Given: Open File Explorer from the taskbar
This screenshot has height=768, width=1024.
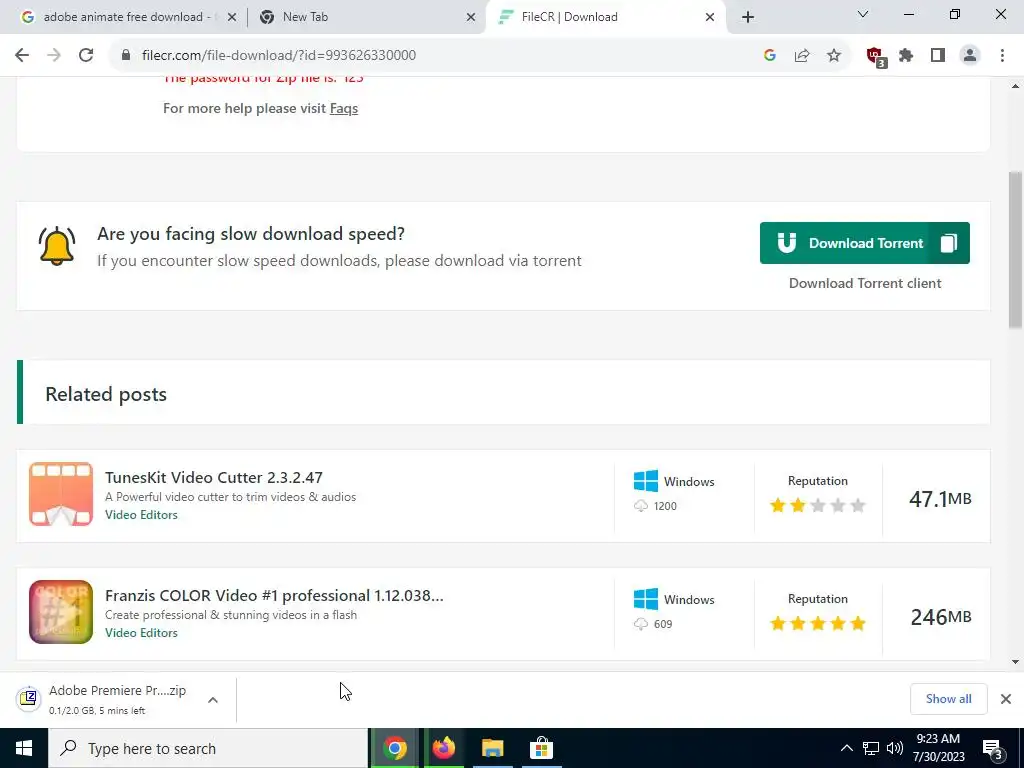Looking at the screenshot, I should [x=492, y=748].
